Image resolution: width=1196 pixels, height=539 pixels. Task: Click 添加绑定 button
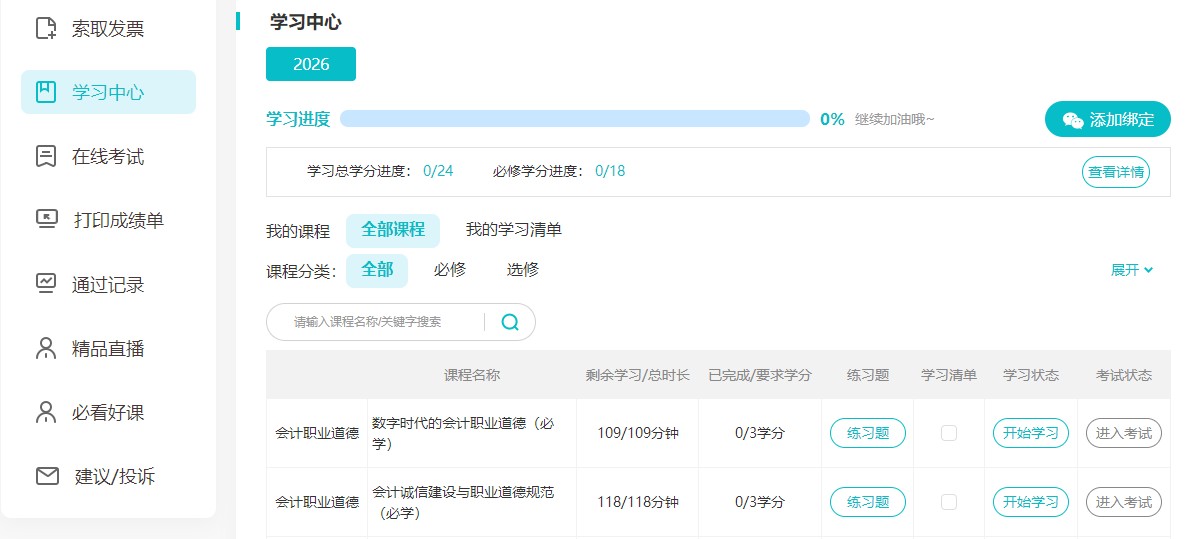[x=1108, y=120]
